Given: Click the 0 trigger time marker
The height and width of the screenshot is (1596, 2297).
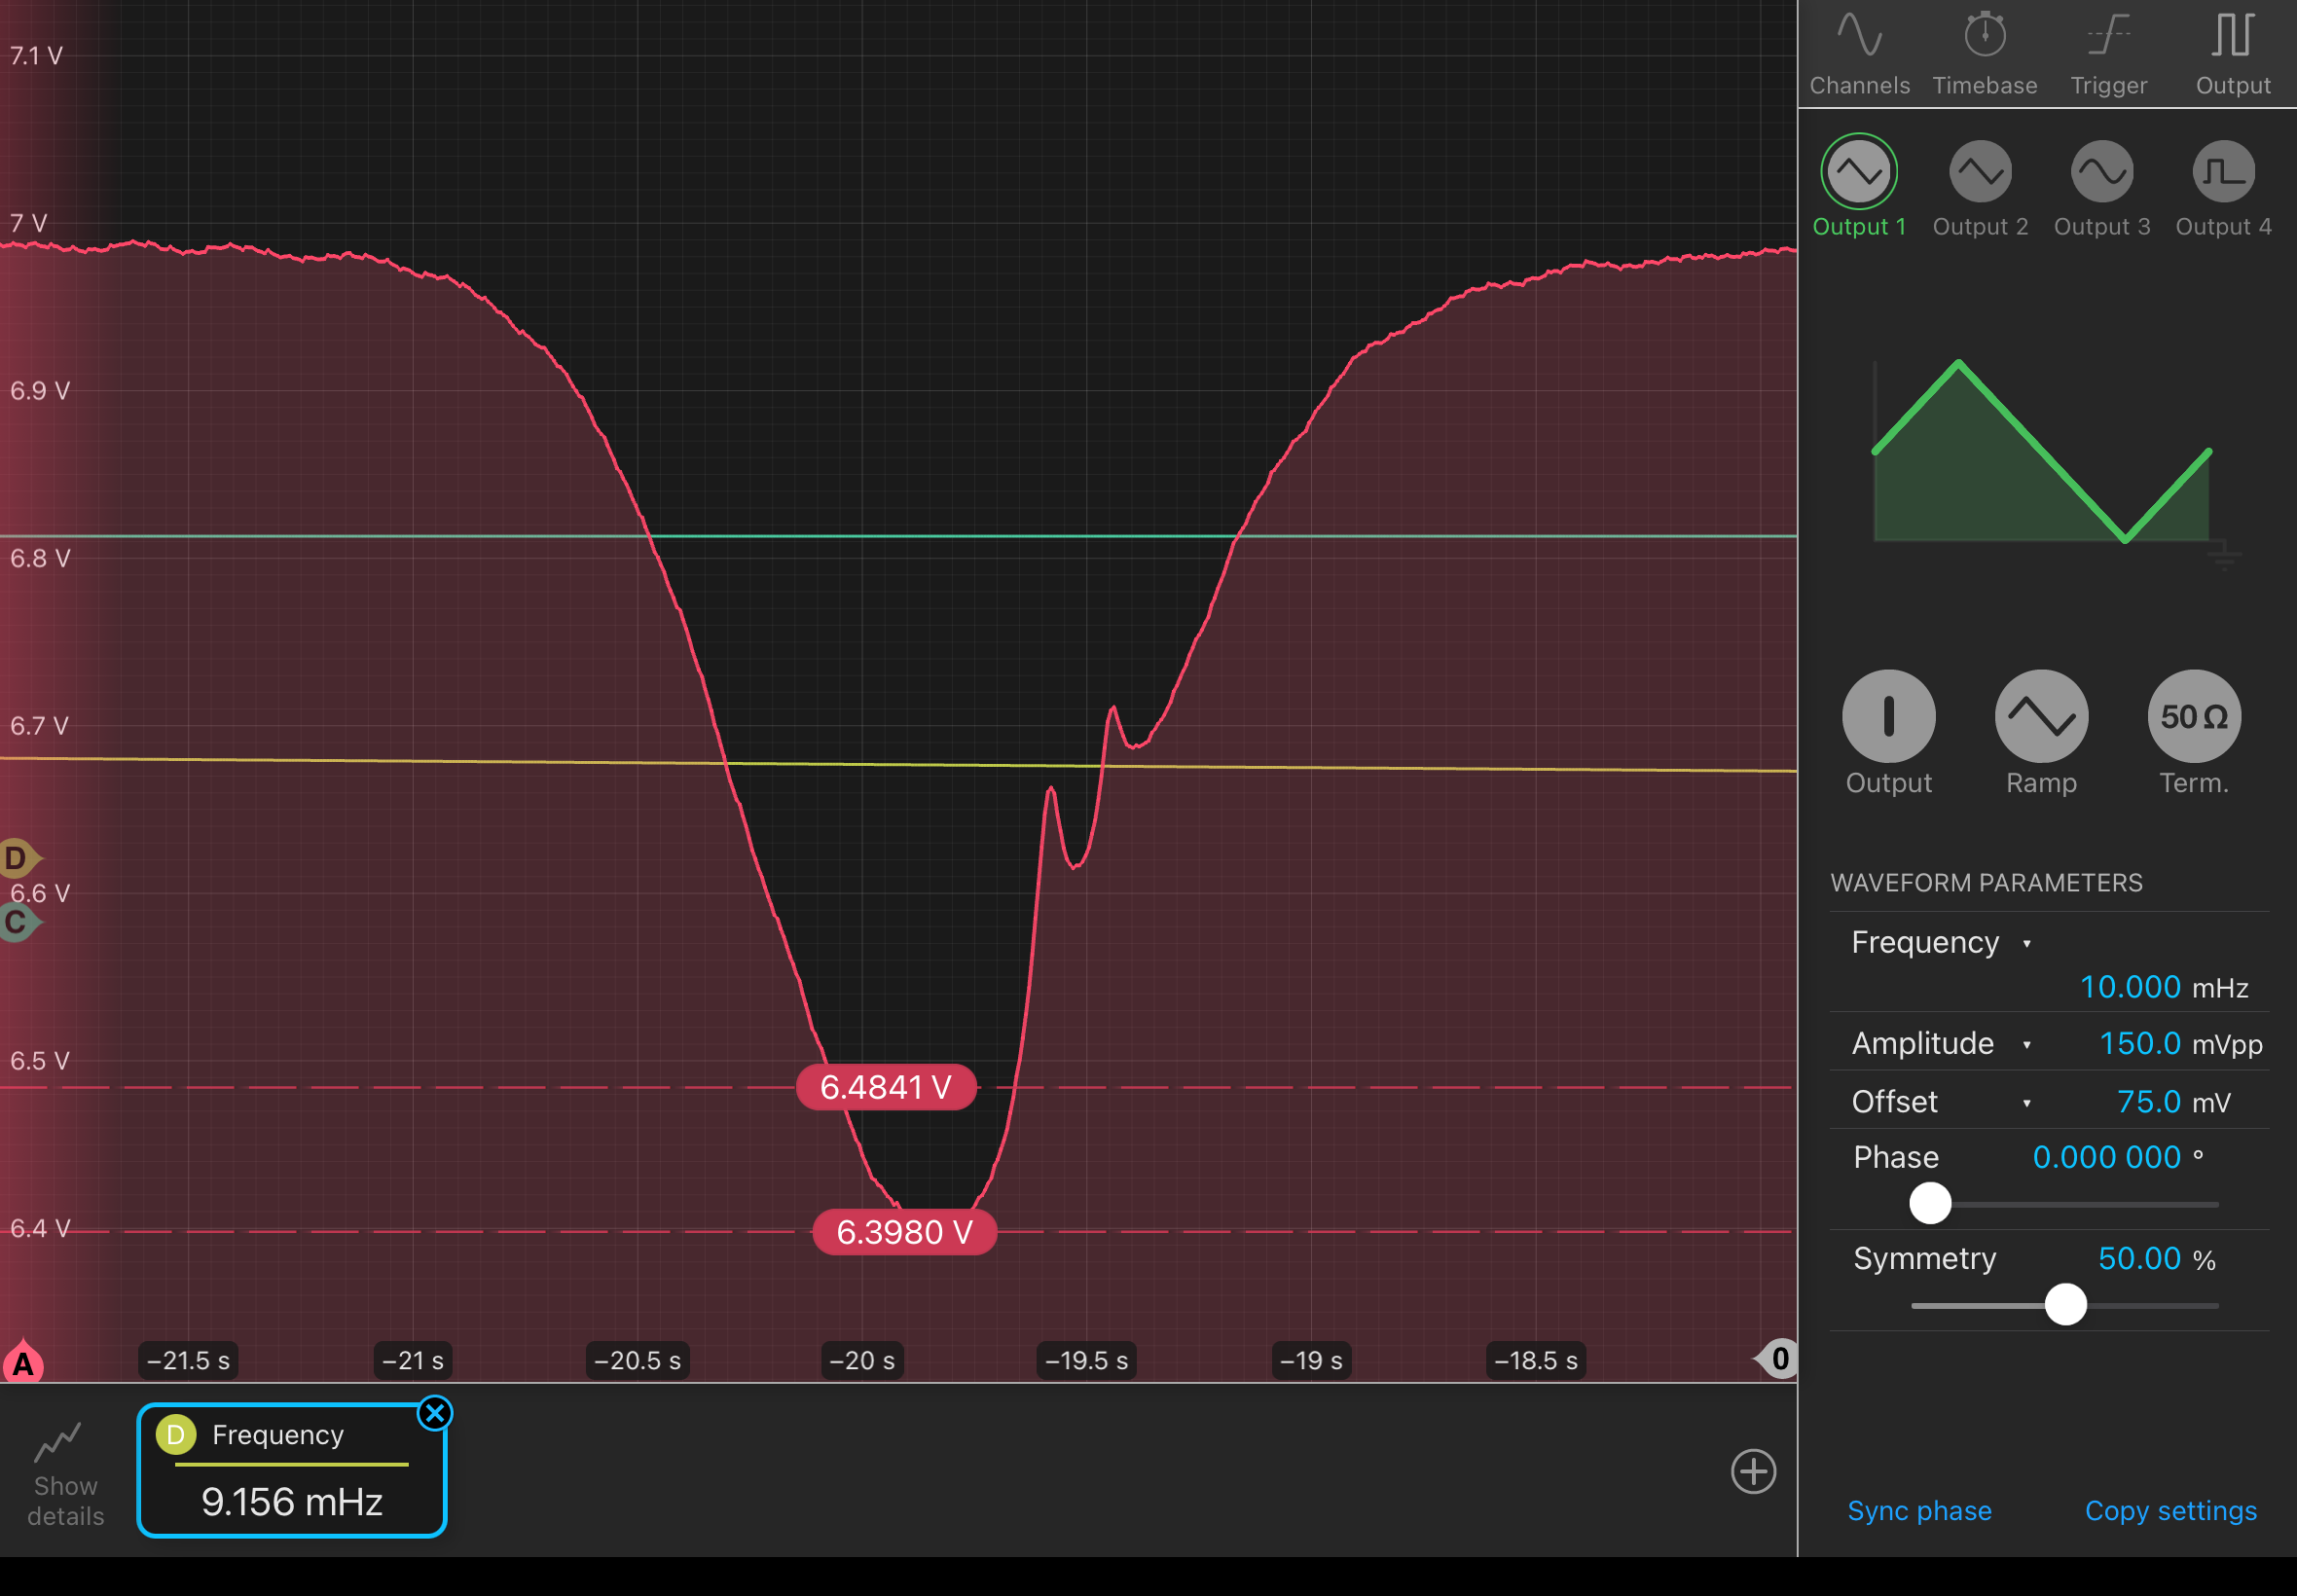Looking at the screenshot, I should click(1776, 1358).
